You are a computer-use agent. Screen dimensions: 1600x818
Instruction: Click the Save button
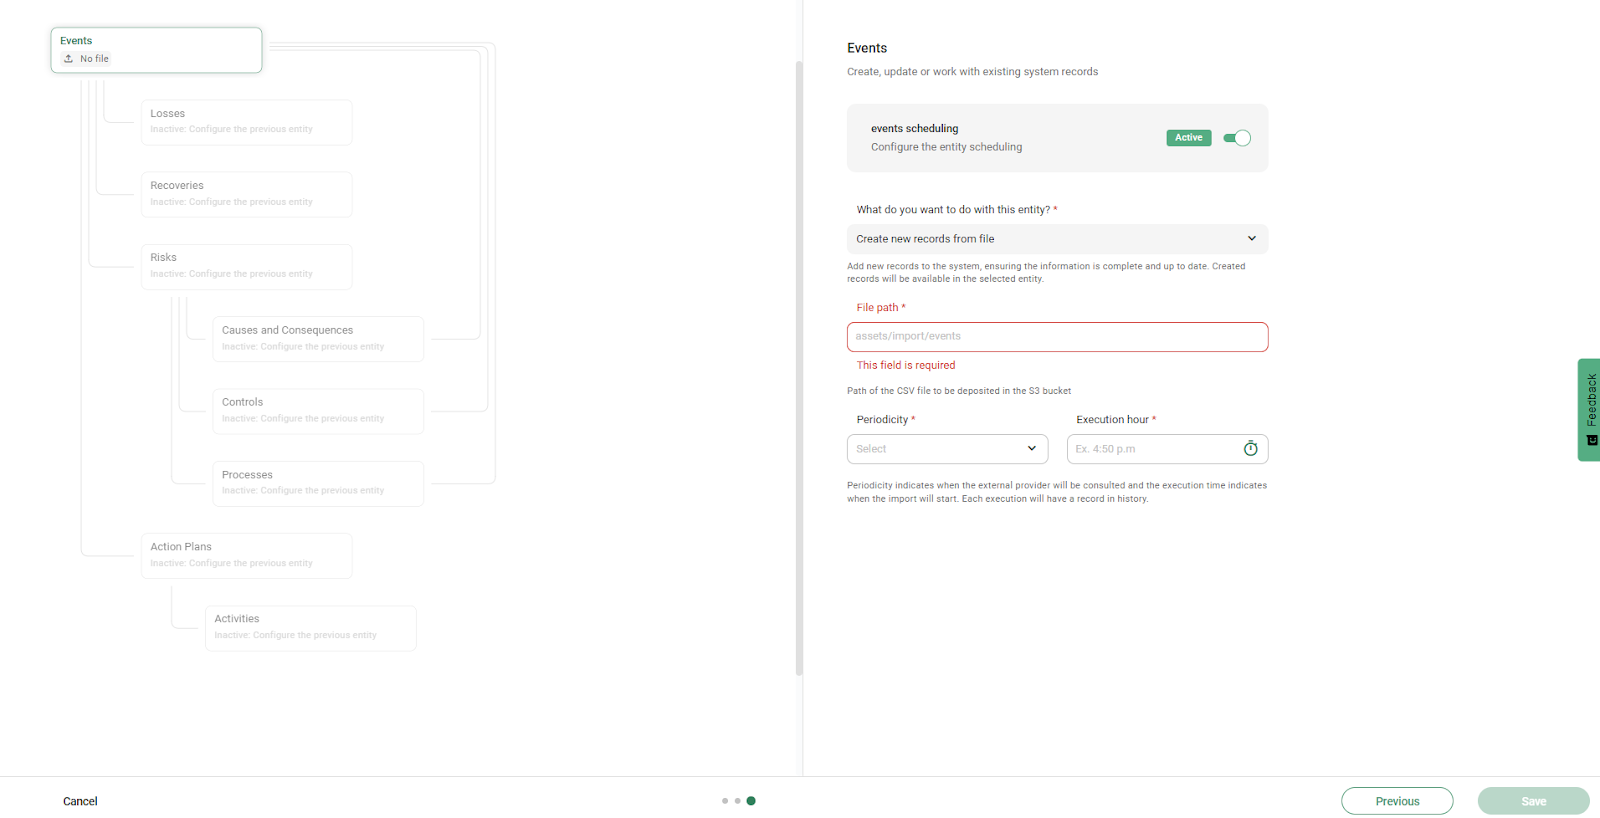1533,801
